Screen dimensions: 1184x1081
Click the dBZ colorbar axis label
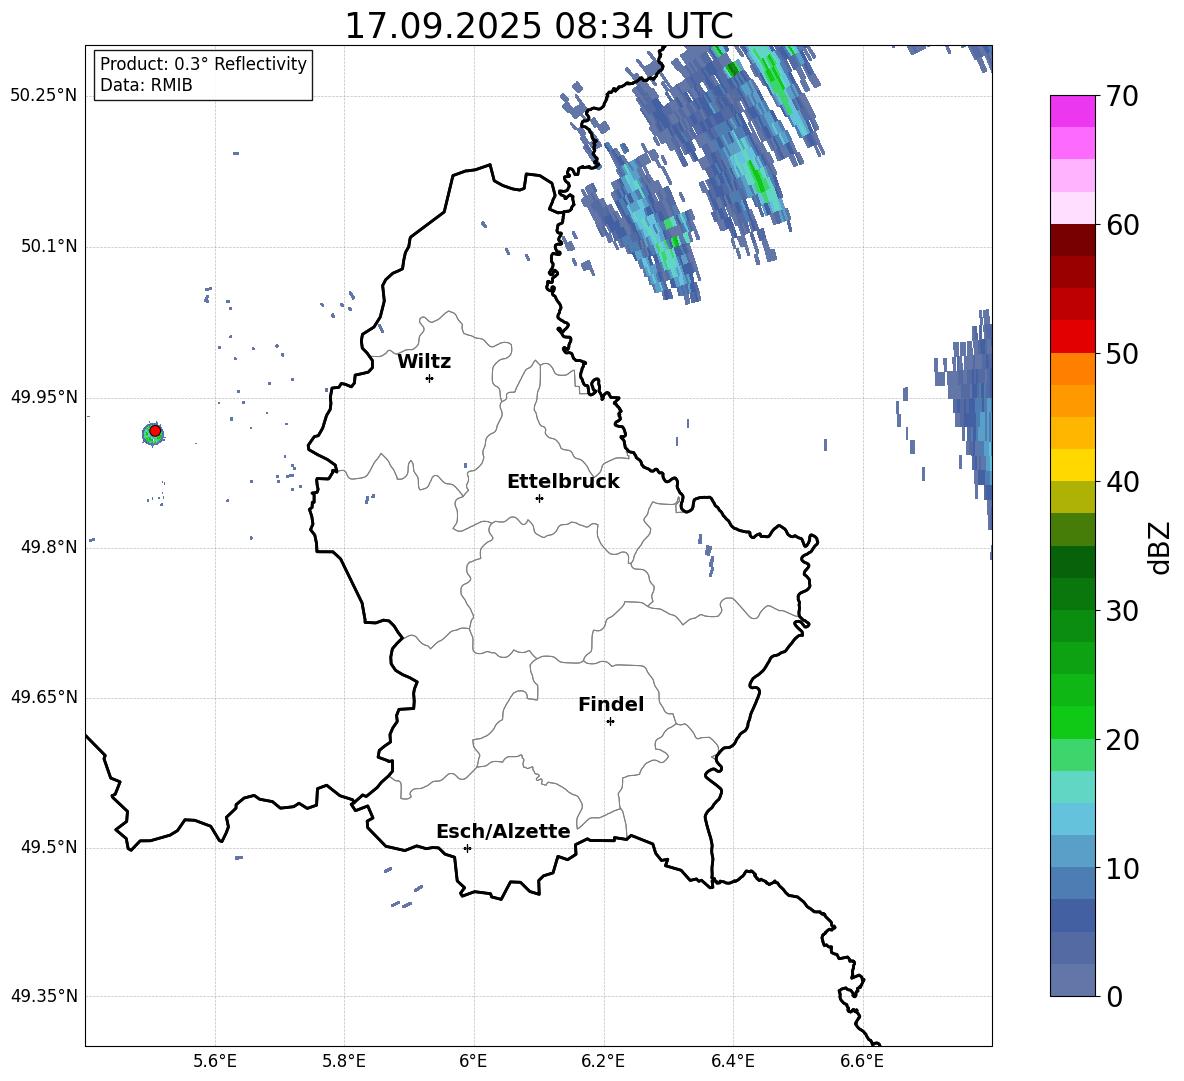1160,547
